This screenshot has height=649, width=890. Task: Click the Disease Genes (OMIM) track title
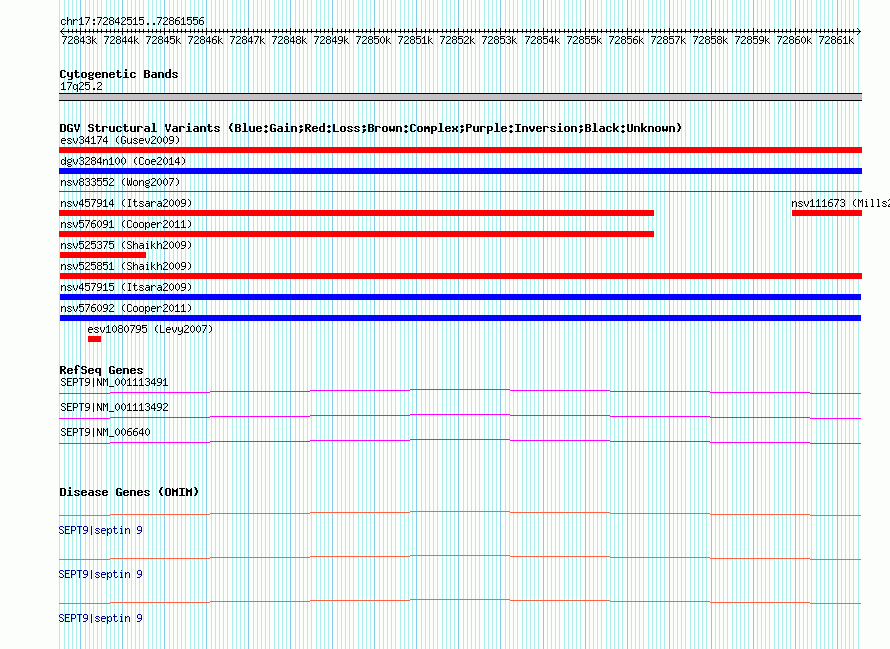point(129,492)
